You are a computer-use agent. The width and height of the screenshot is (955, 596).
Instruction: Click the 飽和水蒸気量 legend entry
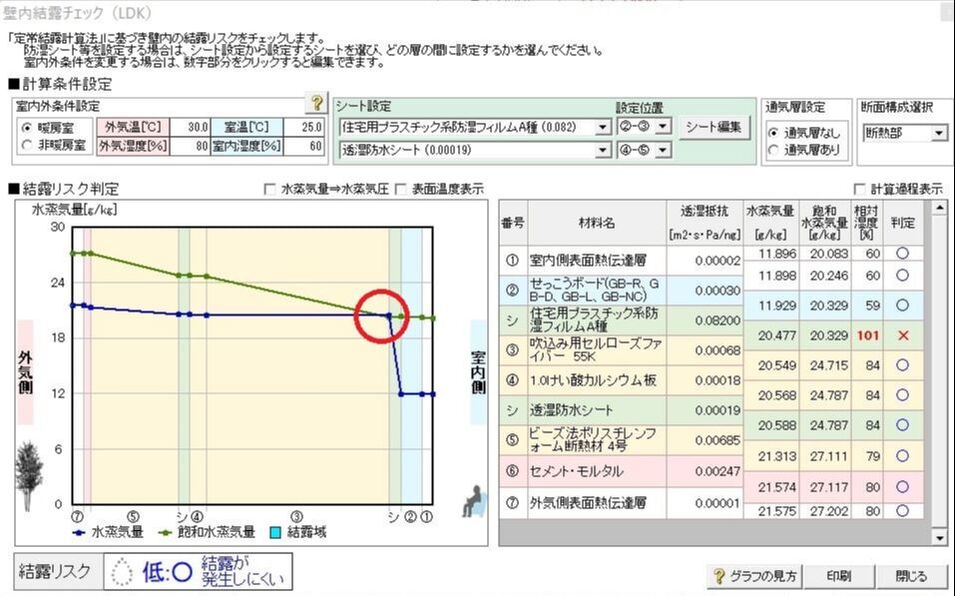[x=206, y=532]
